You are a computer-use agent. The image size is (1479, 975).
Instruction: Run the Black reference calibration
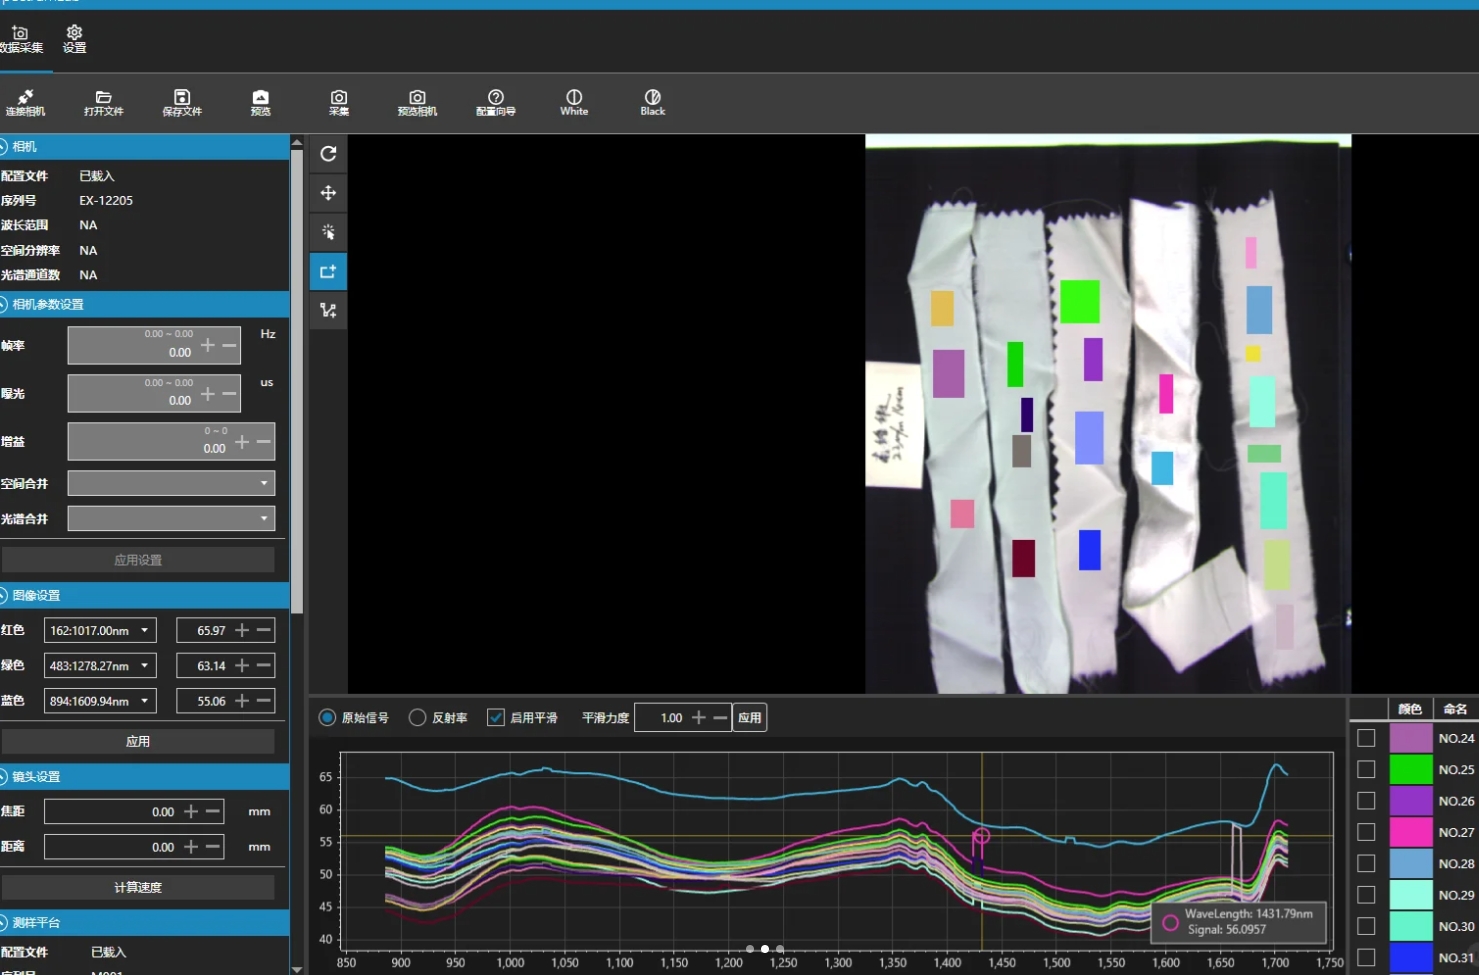(x=652, y=102)
